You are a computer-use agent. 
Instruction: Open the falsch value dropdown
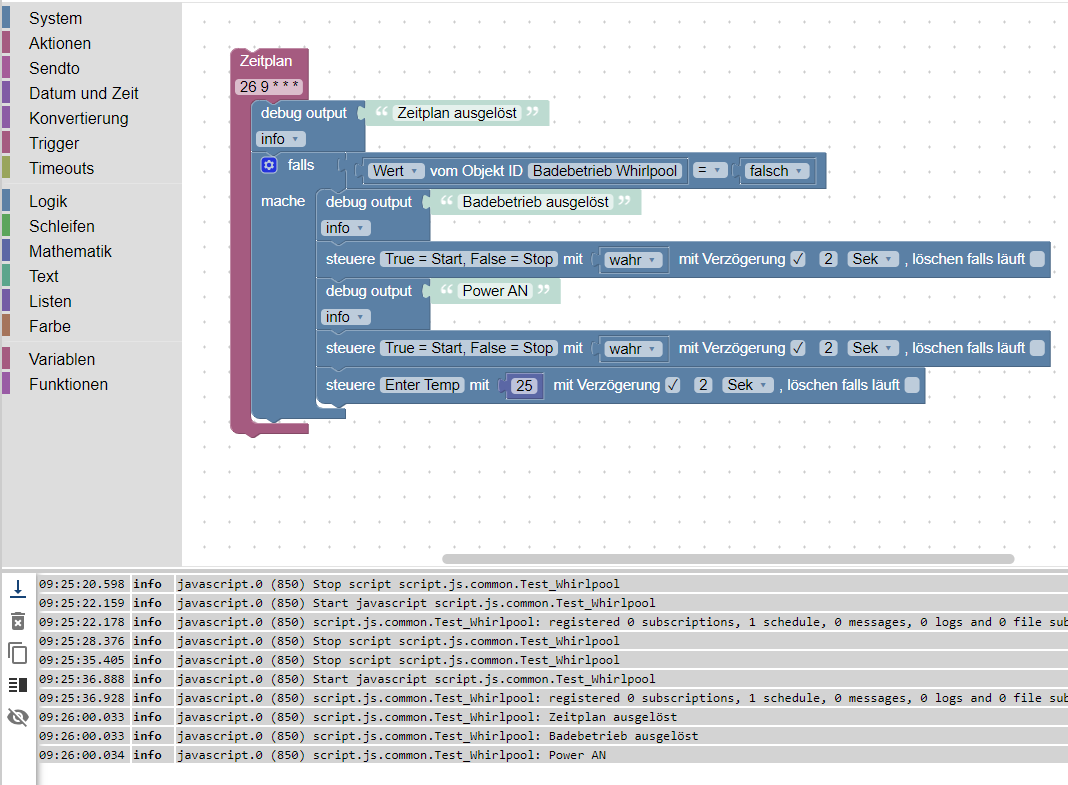tap(778, 171)
